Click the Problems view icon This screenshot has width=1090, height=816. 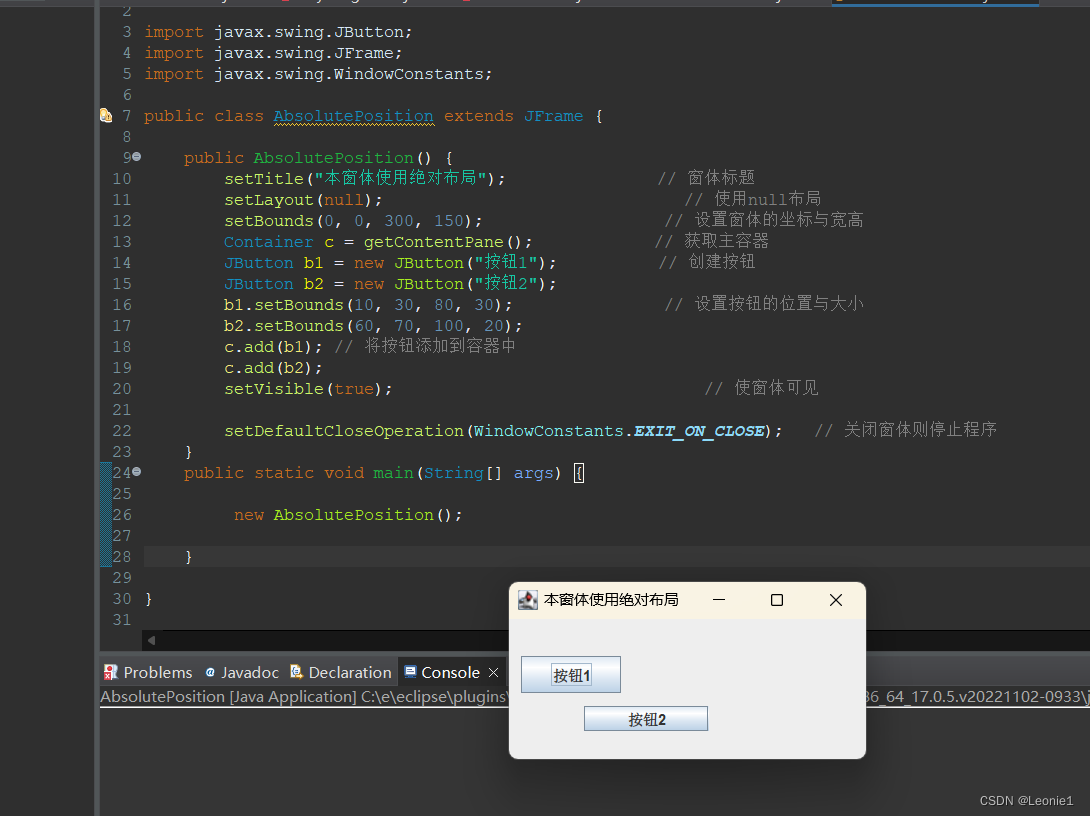coord(110,672)
